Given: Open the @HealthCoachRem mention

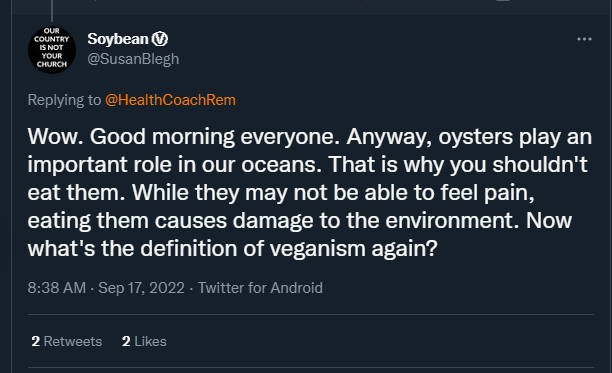Looking at the screenshot, I should 170,100.
